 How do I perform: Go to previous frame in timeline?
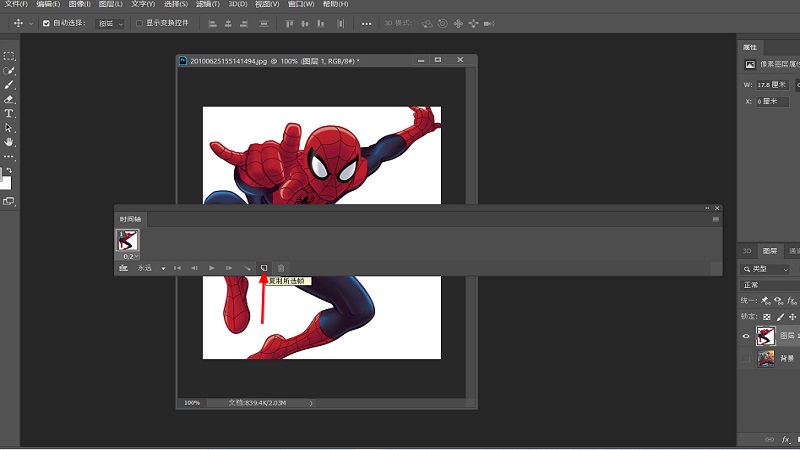pos(194,268)
